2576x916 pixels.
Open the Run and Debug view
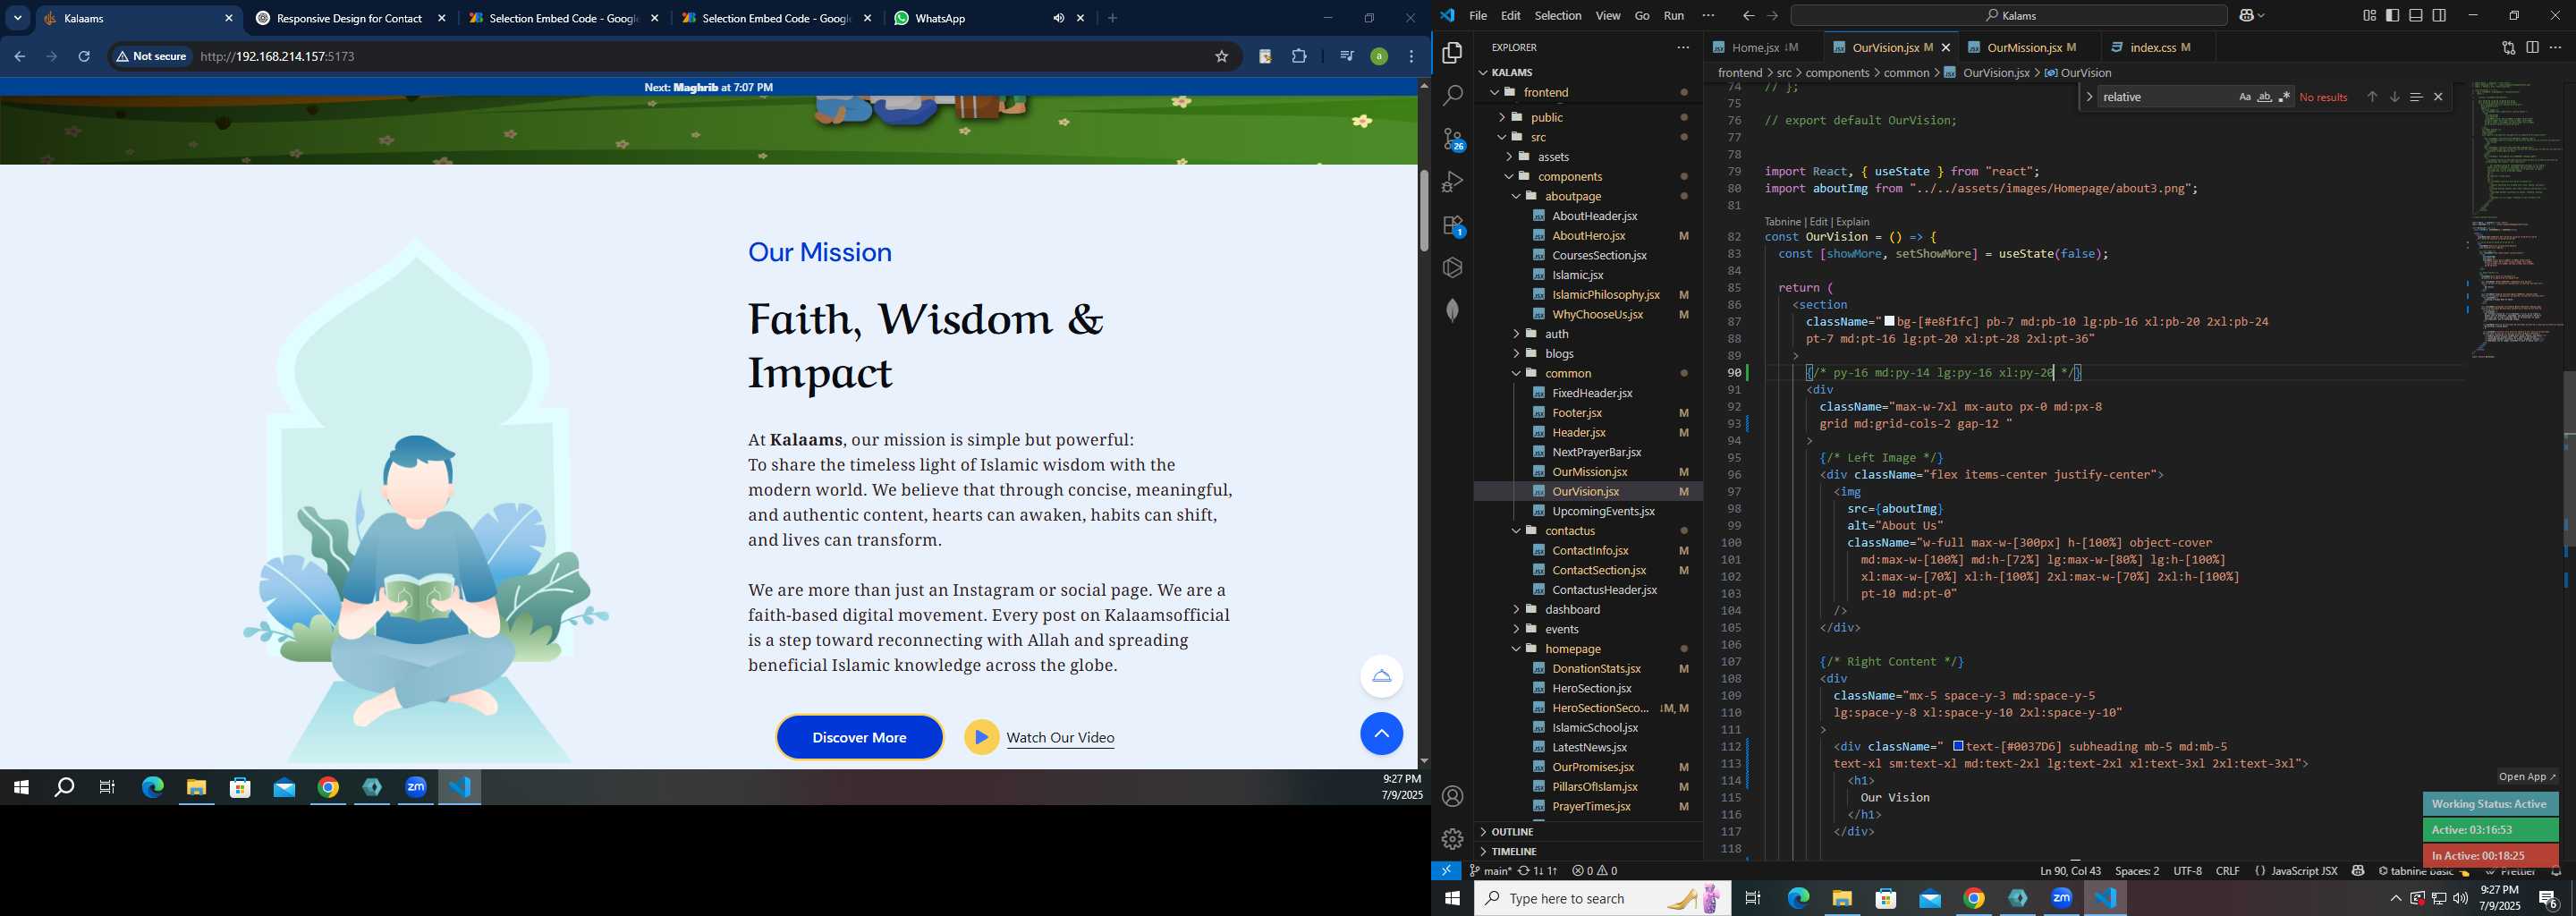click(1452, 182)
